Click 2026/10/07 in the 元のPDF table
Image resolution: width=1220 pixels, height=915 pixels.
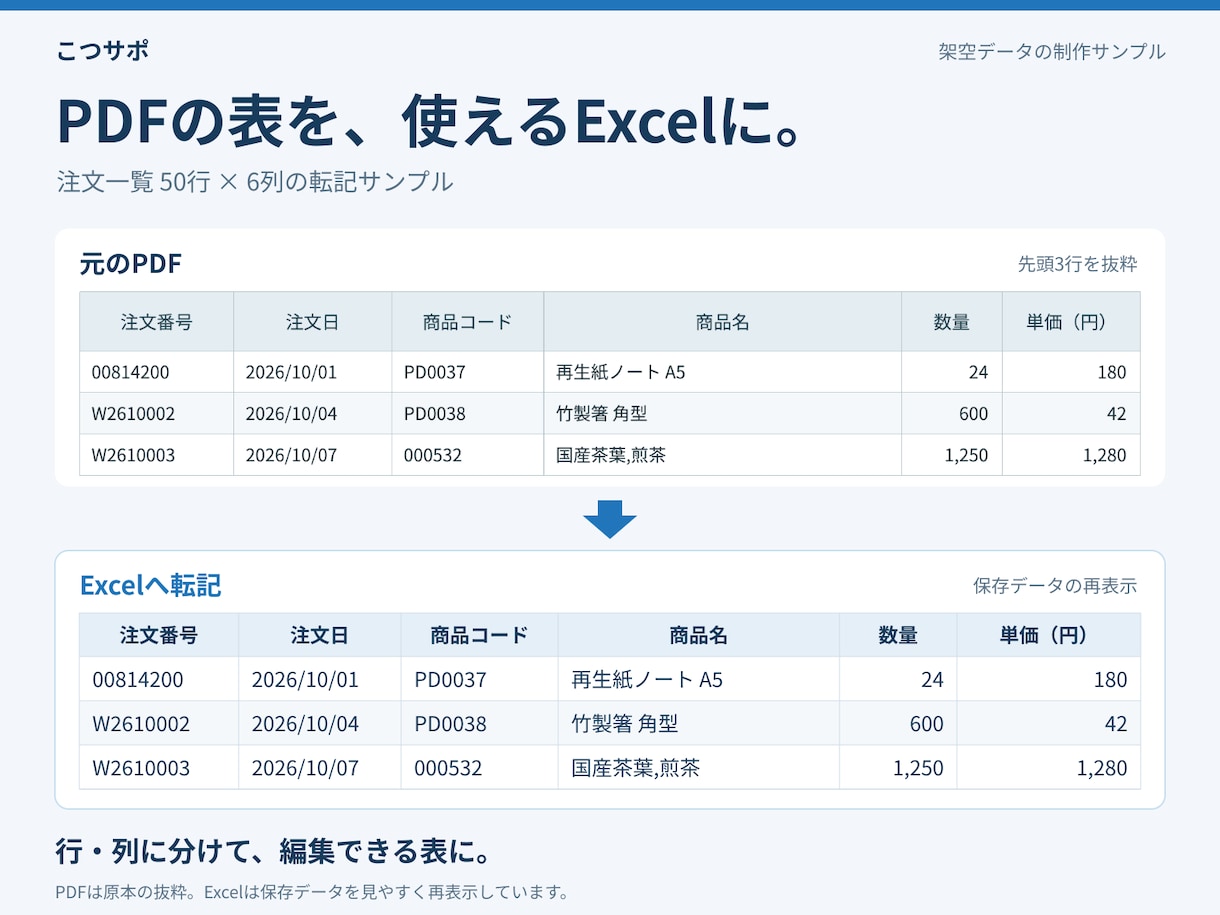[x=291, y=455]
